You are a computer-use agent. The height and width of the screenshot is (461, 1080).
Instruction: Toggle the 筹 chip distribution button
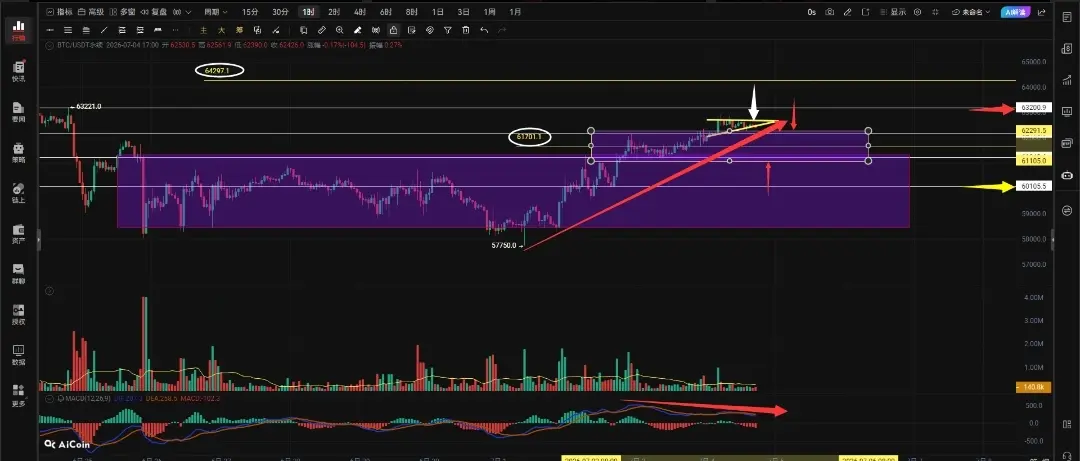[x=239, y=30]
